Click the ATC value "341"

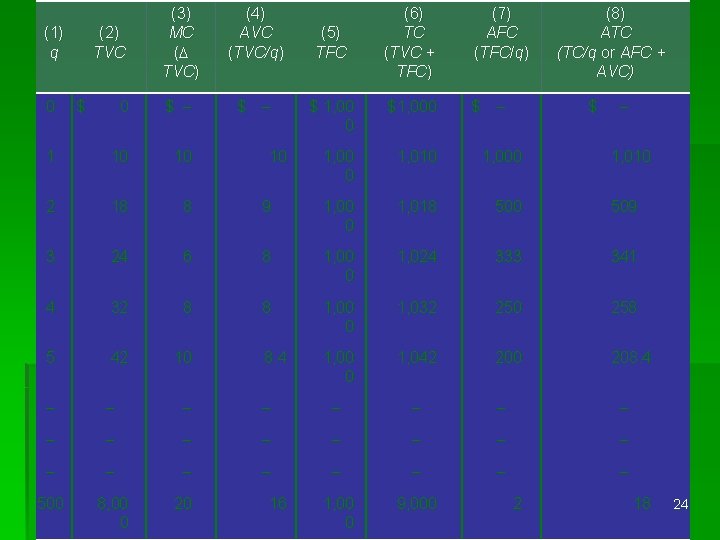(x=624, y=257)
